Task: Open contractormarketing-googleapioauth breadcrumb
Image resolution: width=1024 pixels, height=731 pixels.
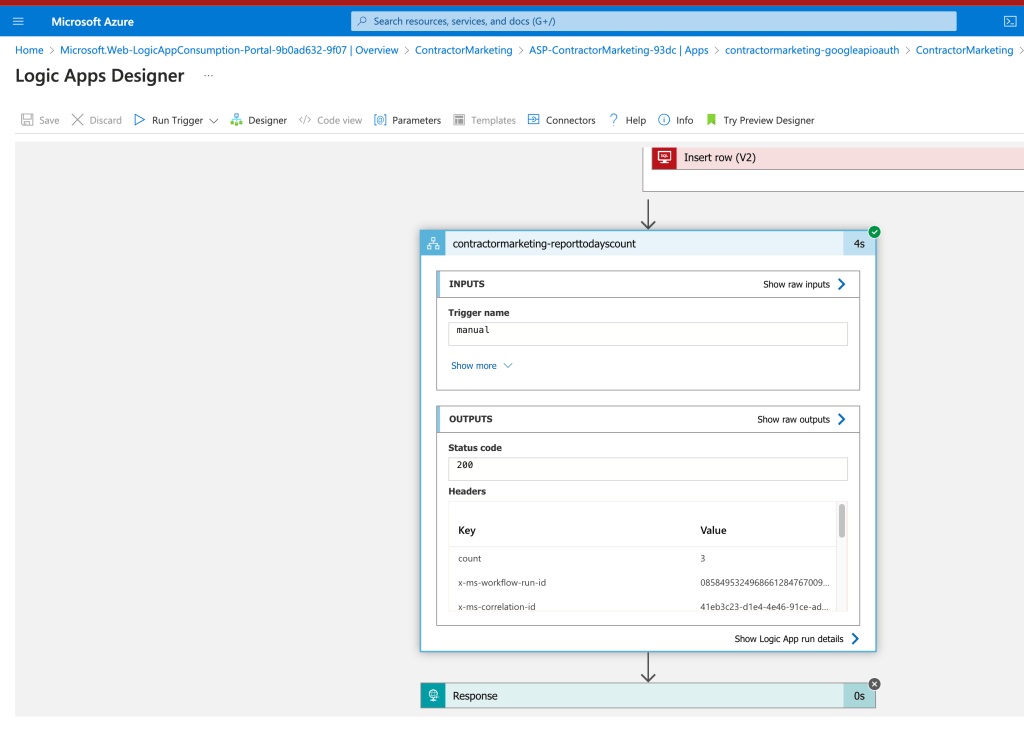Action: (x=812, y=50)
